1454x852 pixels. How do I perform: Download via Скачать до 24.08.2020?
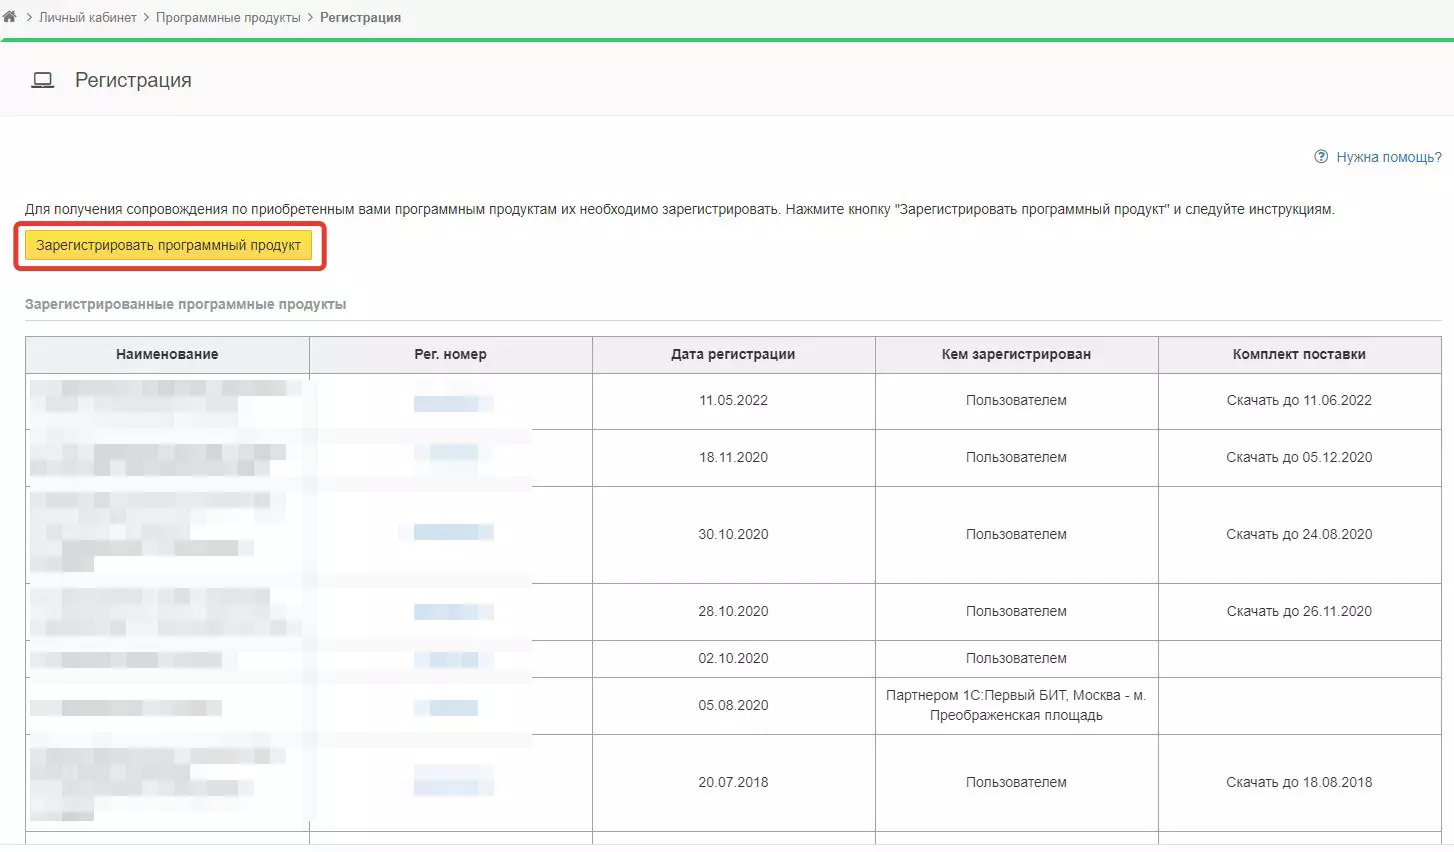tap(1299, 534)
